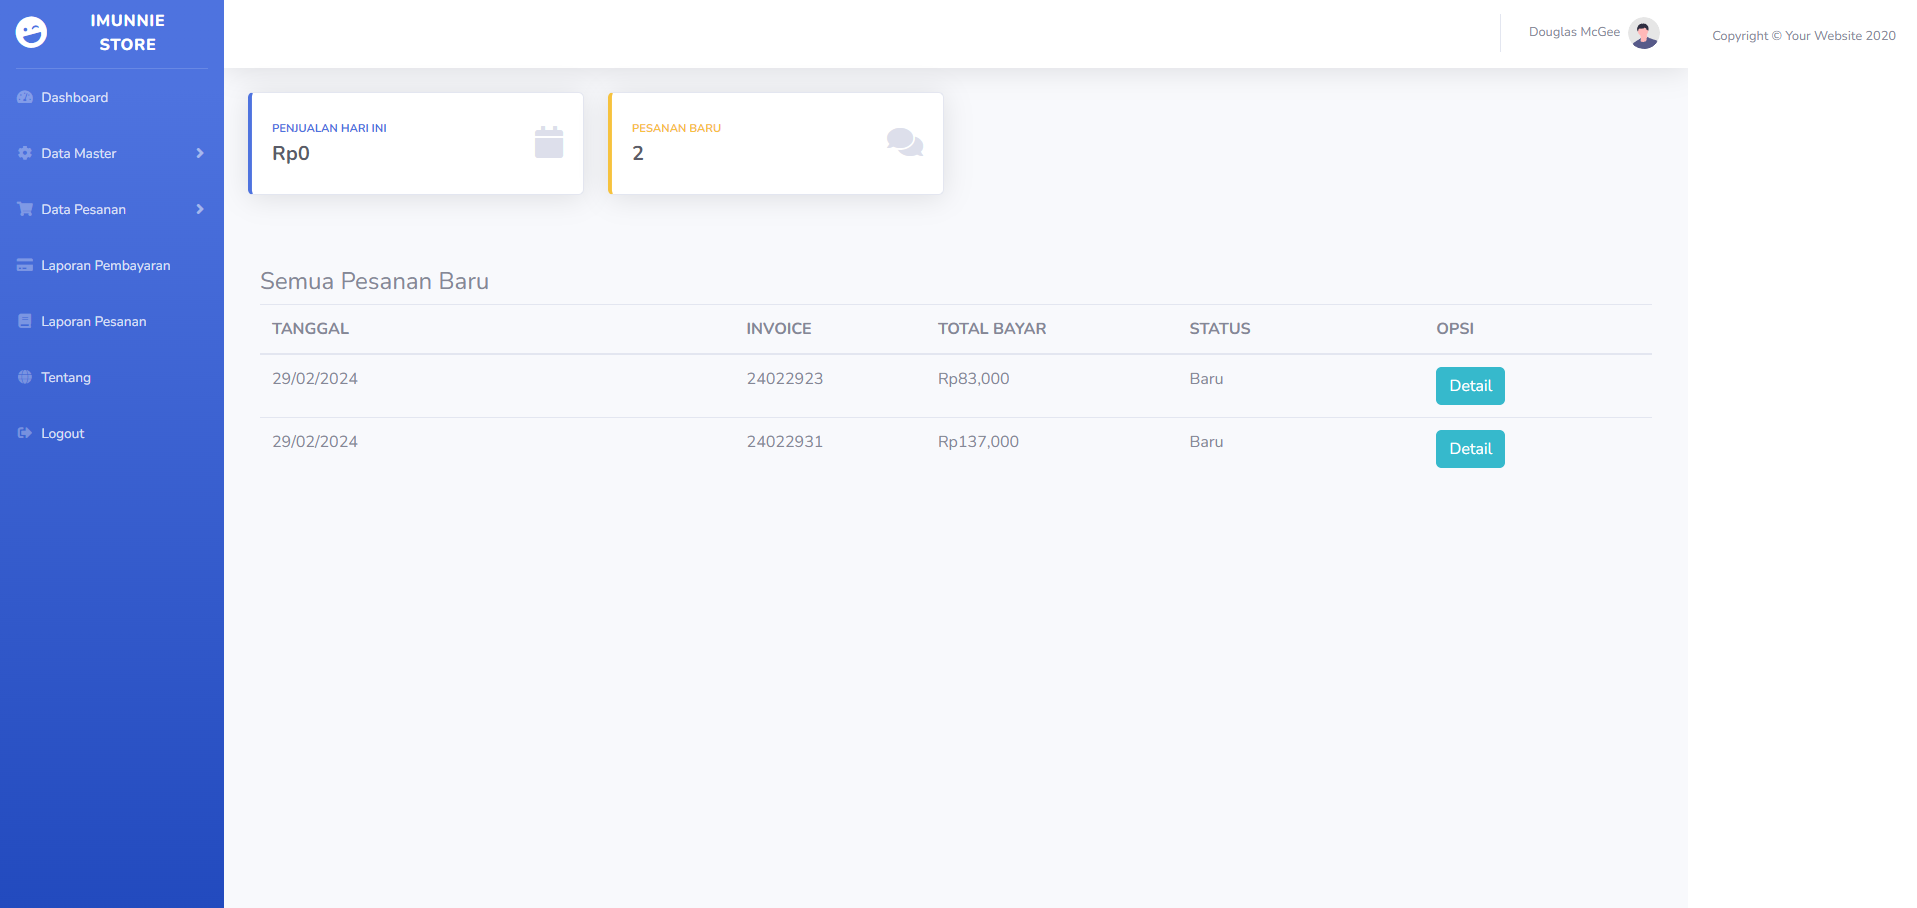
Task: View Detail for invoice 24022923
Action: [1469, 386]
